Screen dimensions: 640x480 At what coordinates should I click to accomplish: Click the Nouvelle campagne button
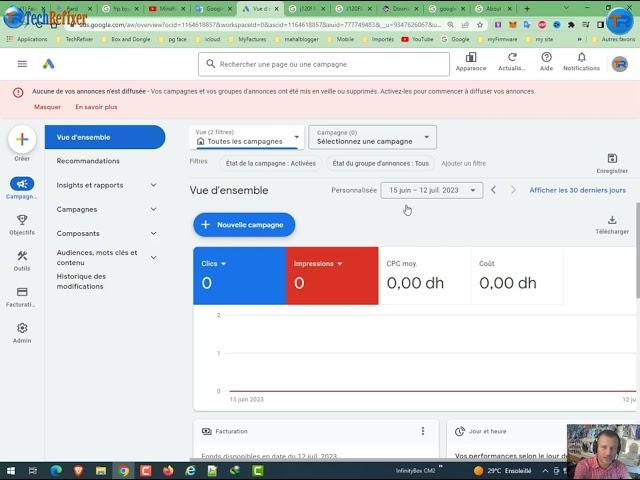point(244,225)
